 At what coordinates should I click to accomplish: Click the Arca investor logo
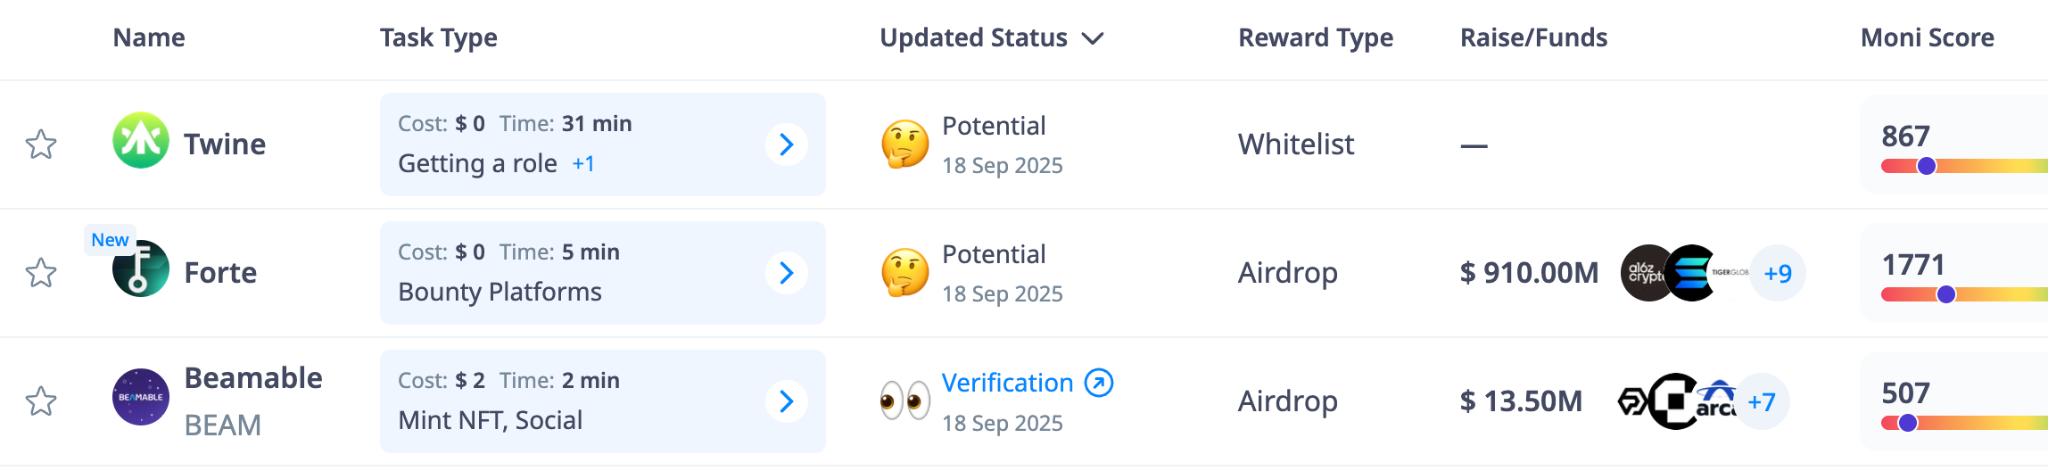point(1717,401)
